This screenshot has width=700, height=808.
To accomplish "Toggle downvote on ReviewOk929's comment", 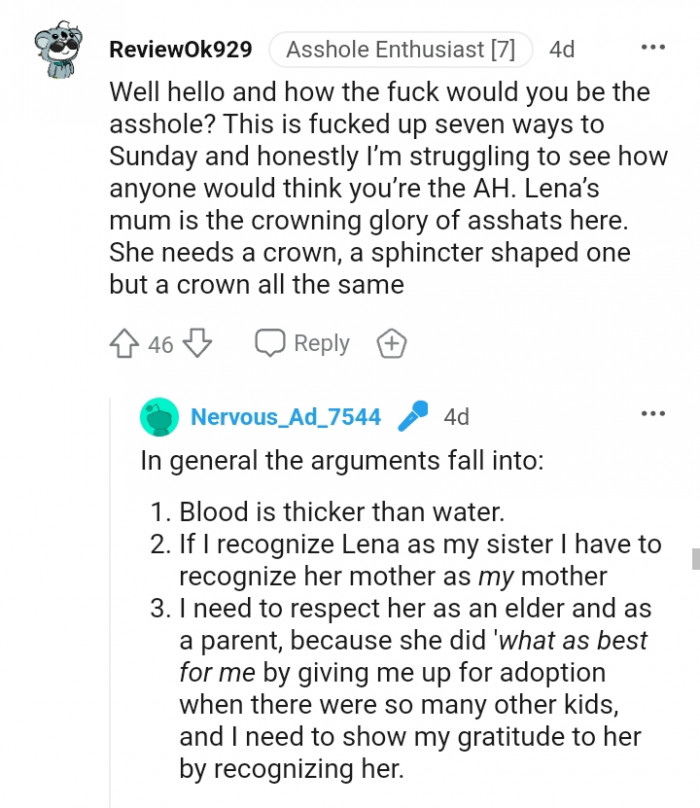I will (x=197, y=343).
